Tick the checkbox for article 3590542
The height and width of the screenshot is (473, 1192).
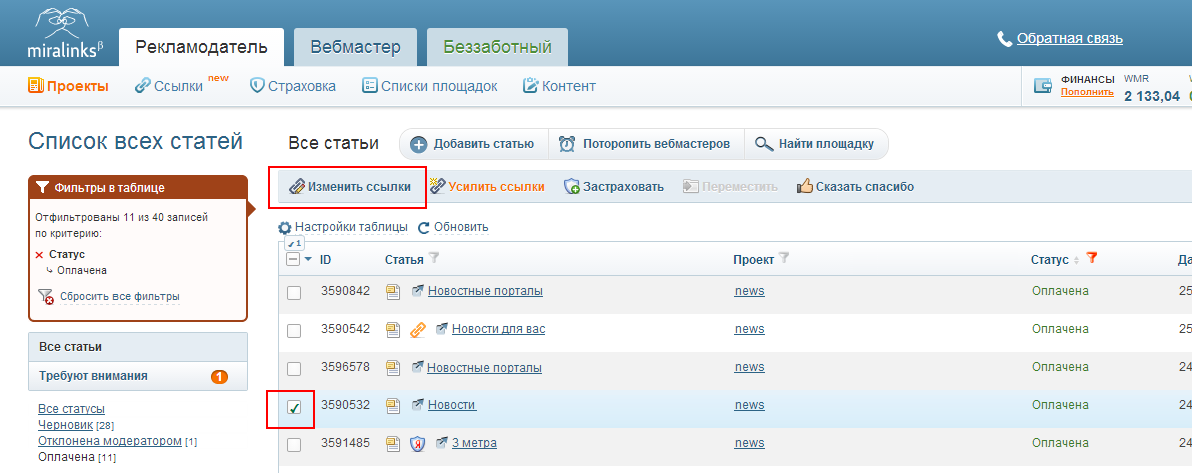(x=293, y=331)
